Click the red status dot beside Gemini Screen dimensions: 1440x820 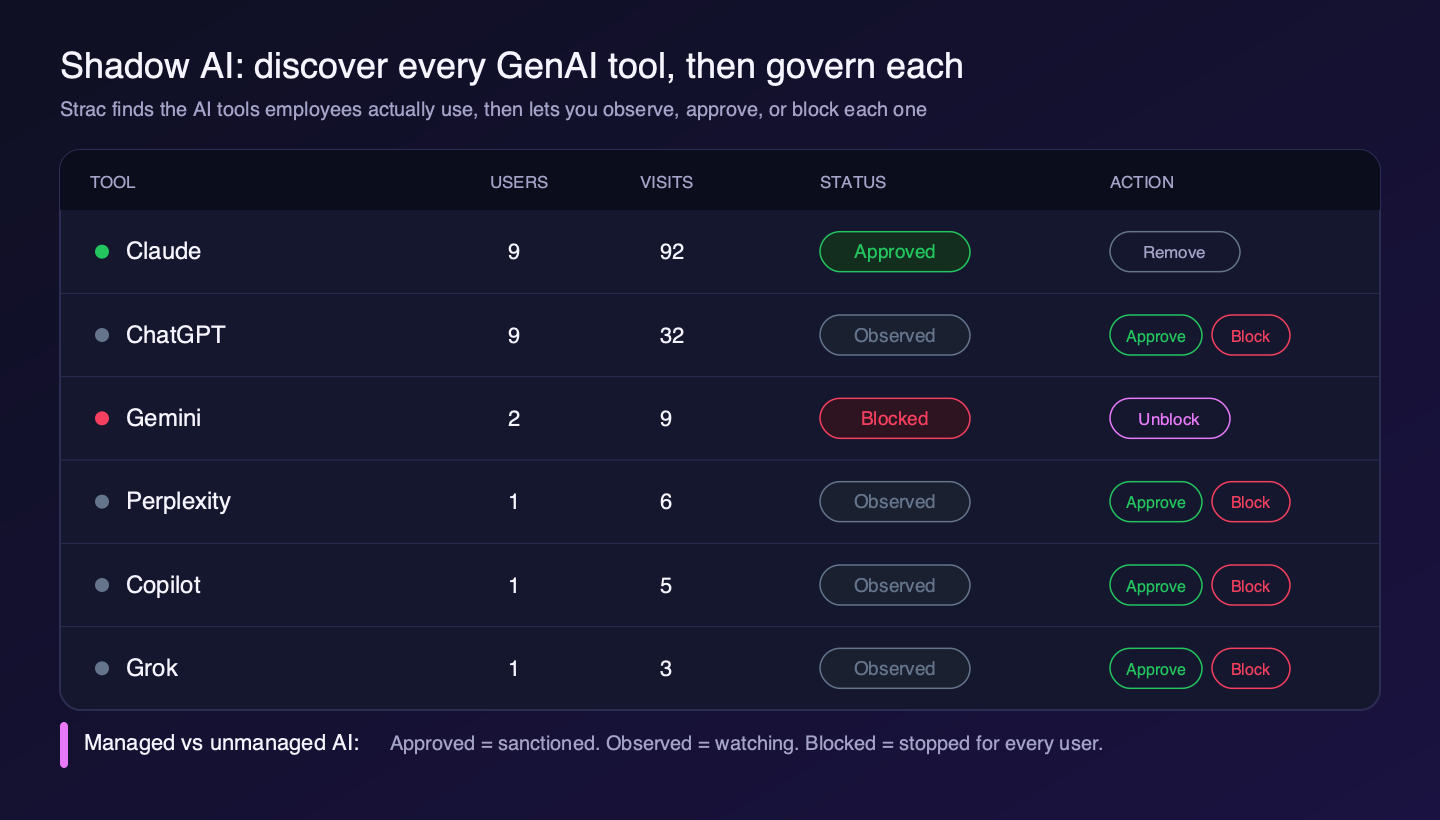click(102, 419)
